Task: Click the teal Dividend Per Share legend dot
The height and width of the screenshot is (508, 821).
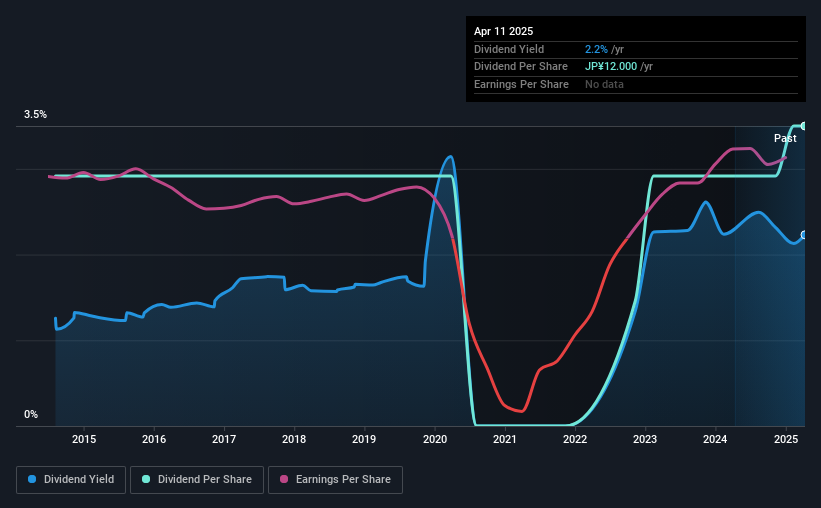Action: click(146, 479)
